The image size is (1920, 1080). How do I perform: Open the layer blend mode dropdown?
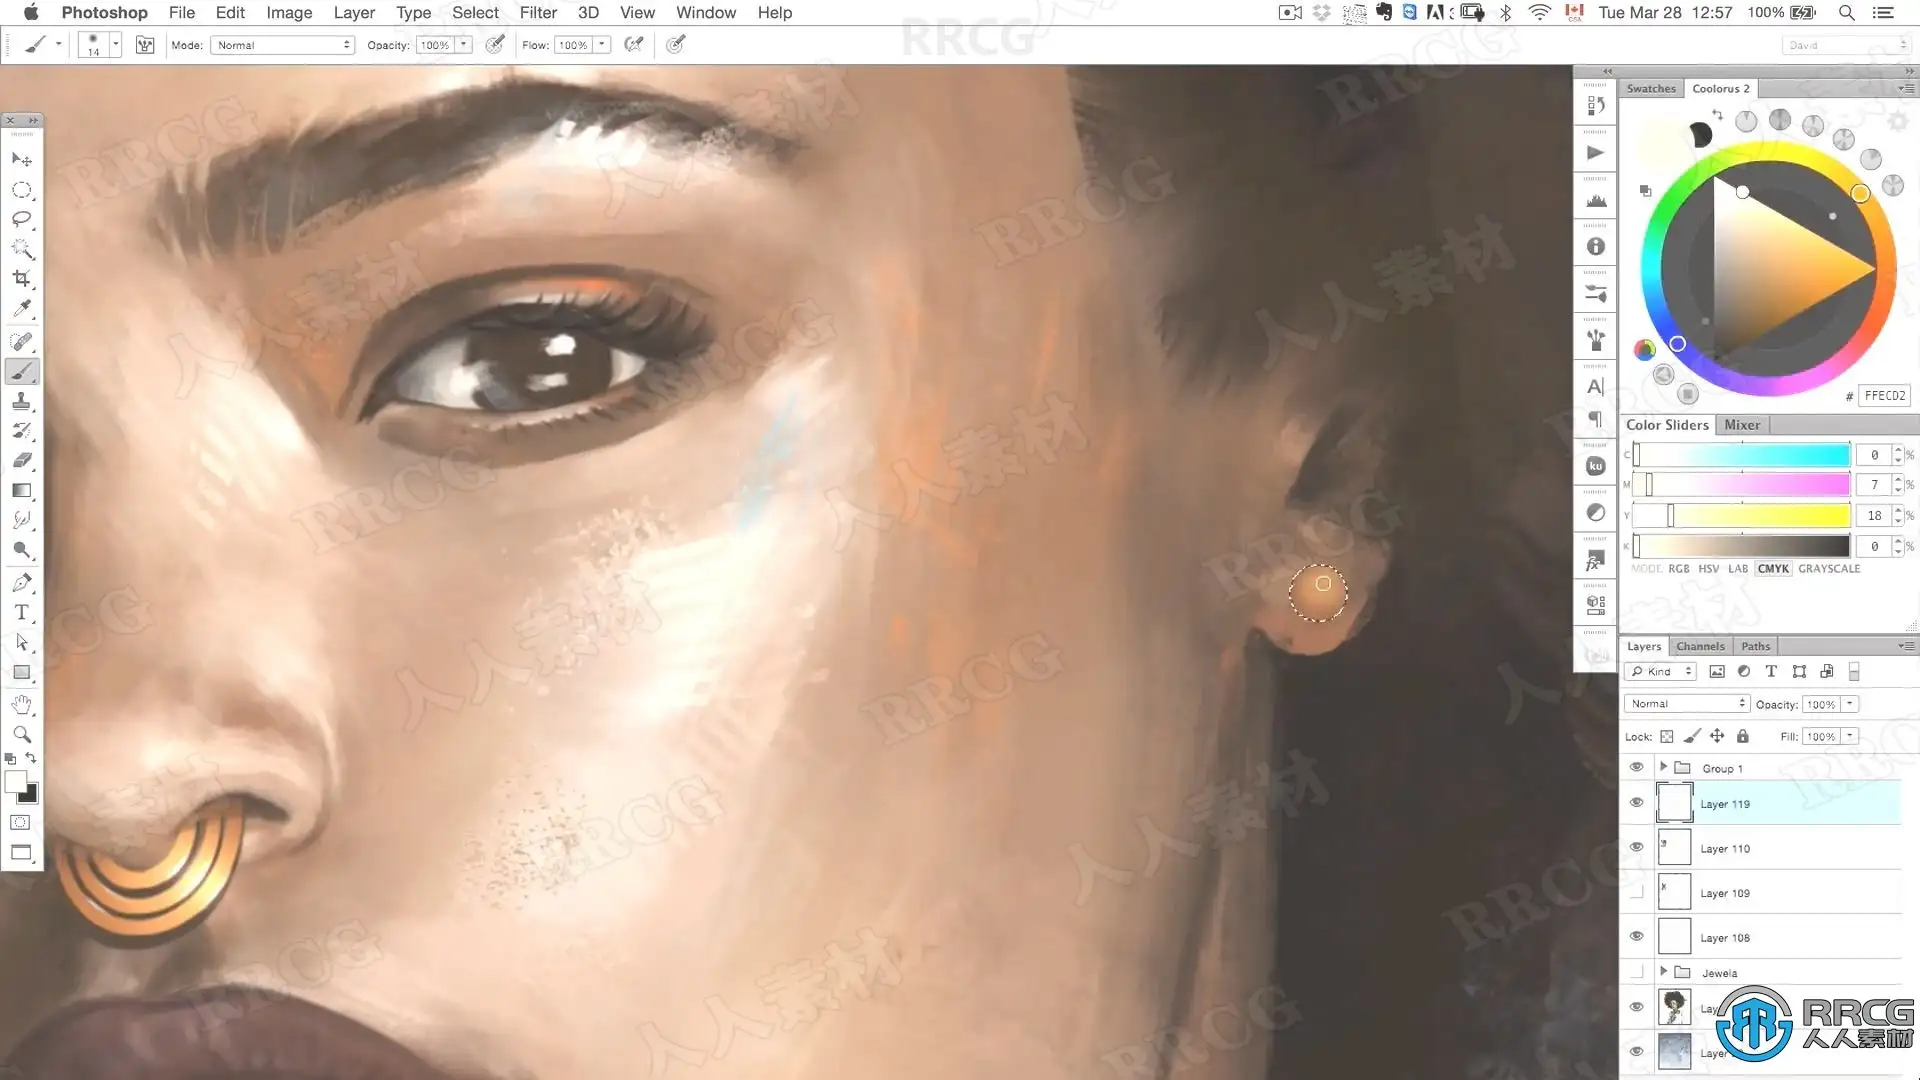click(1687, 704)
